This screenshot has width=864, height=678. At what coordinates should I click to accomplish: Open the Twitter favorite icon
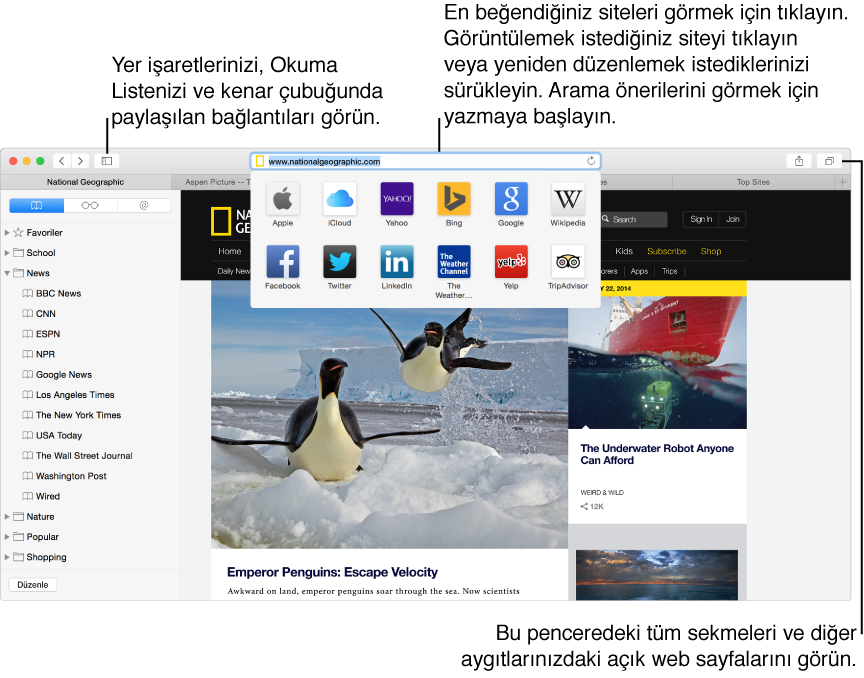coord(340,262)
